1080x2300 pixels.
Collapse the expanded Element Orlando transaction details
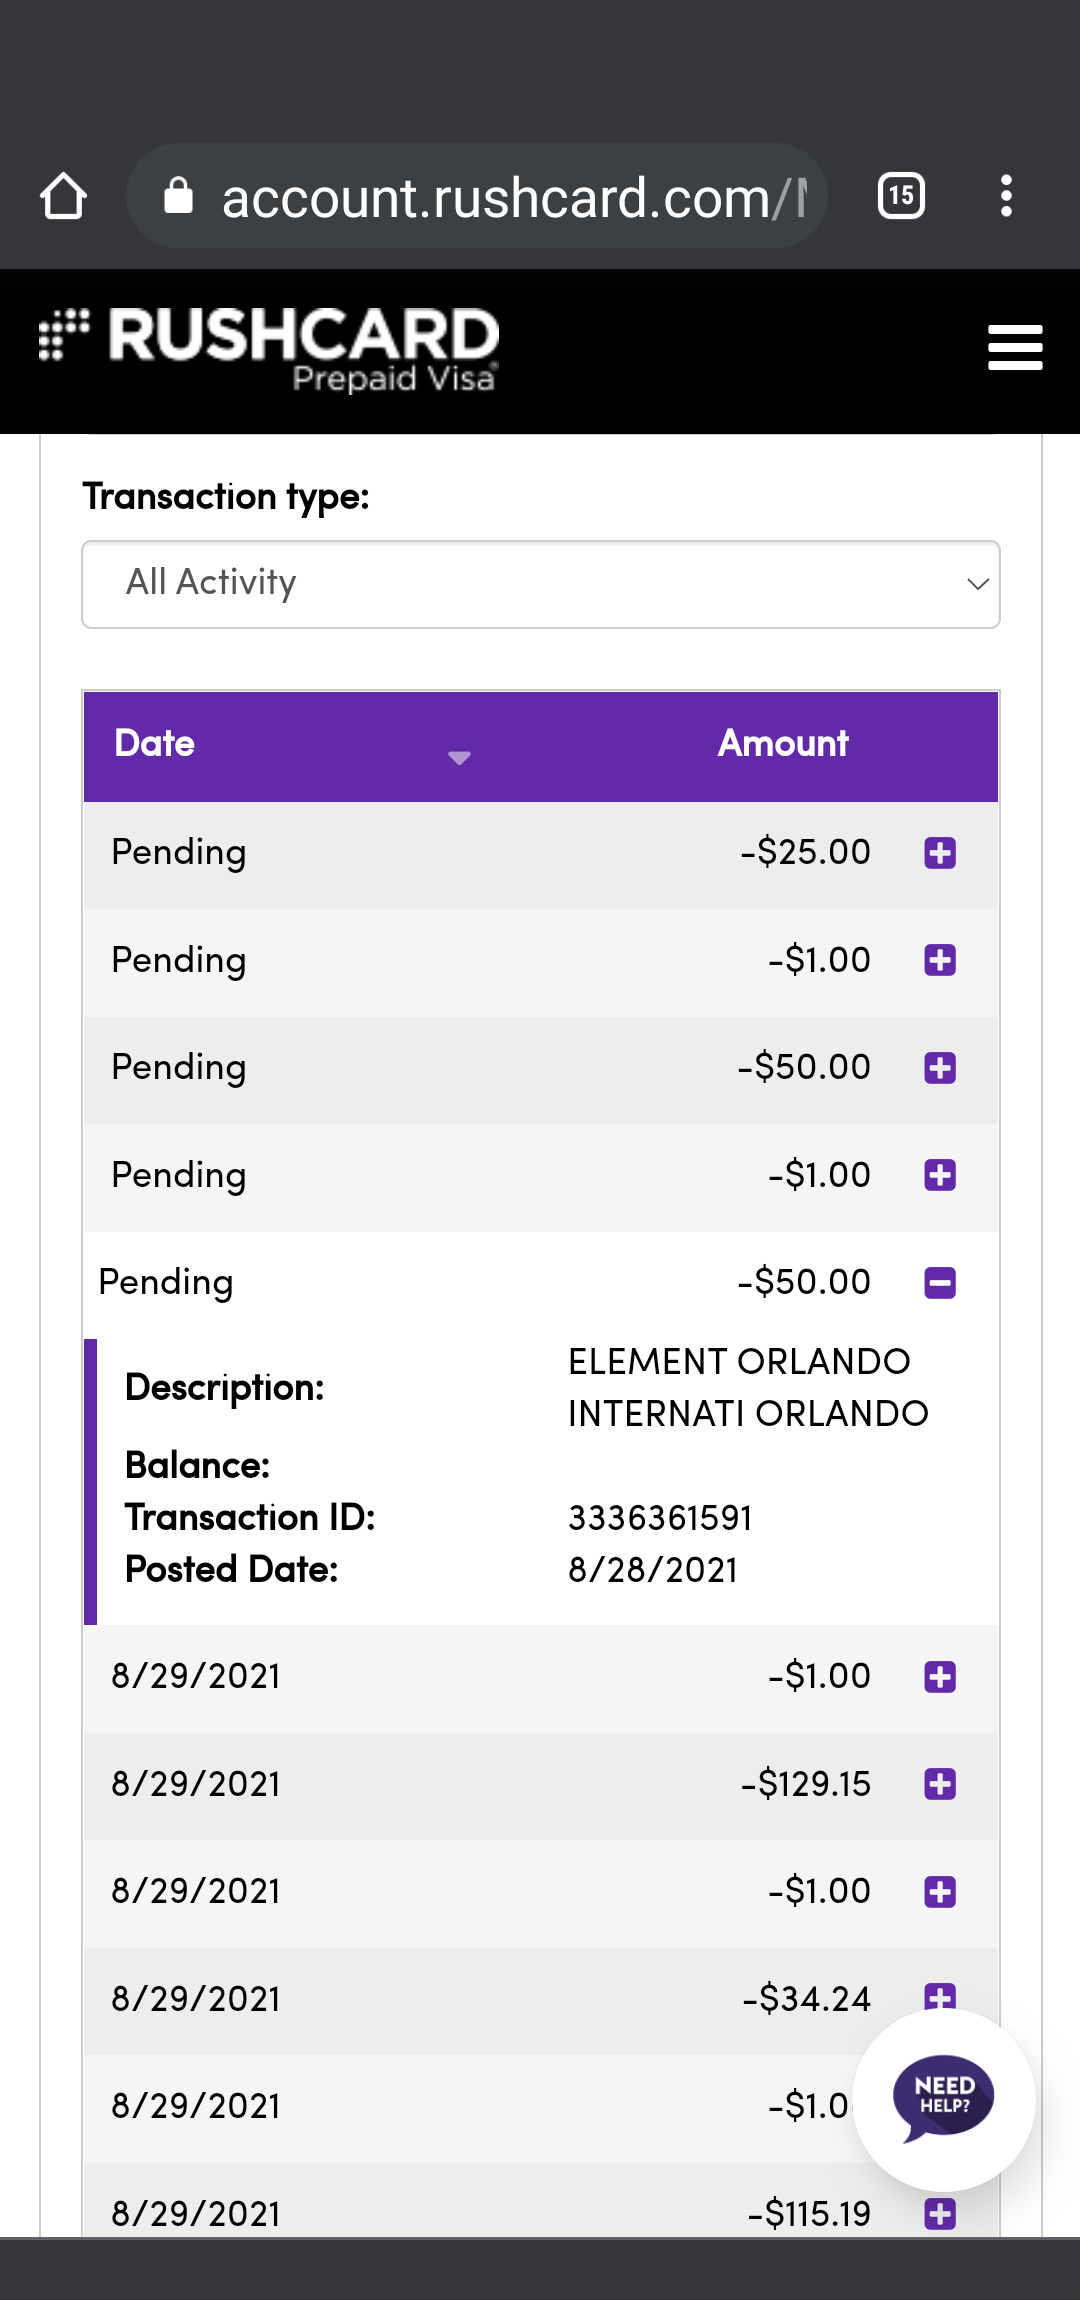pyautogui.click(x=940, y=1283)
